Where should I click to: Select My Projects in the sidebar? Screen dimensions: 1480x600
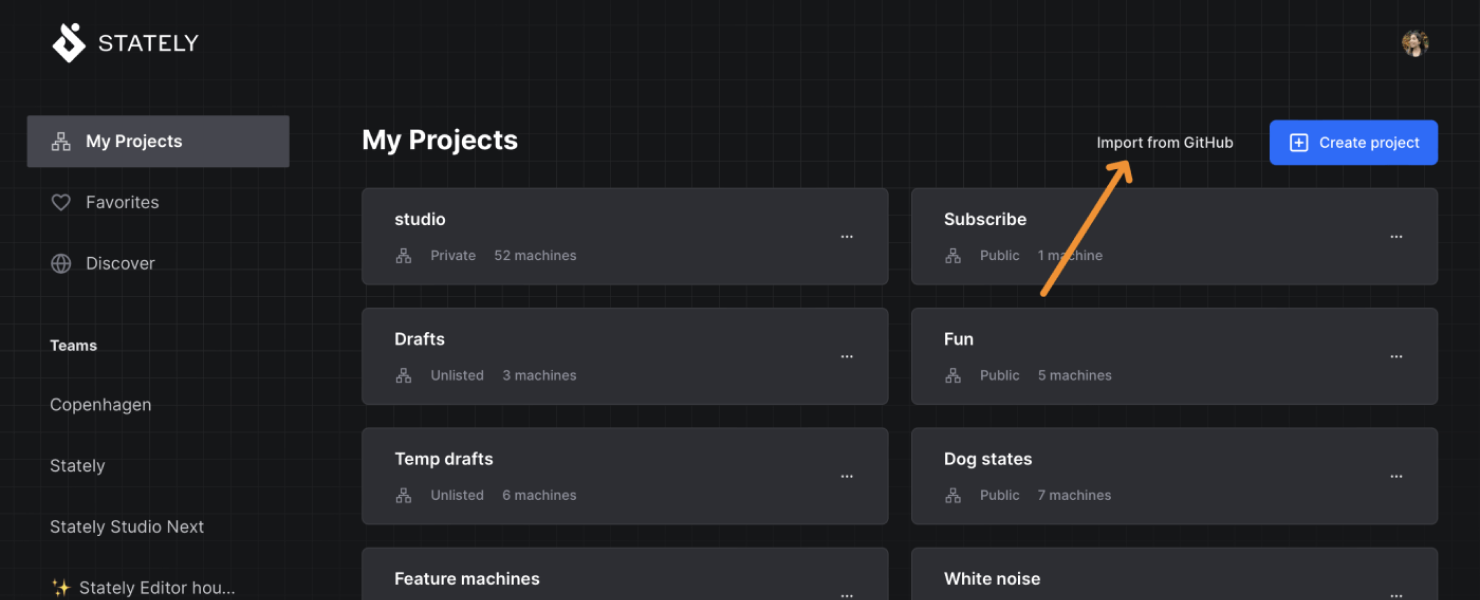132,141
